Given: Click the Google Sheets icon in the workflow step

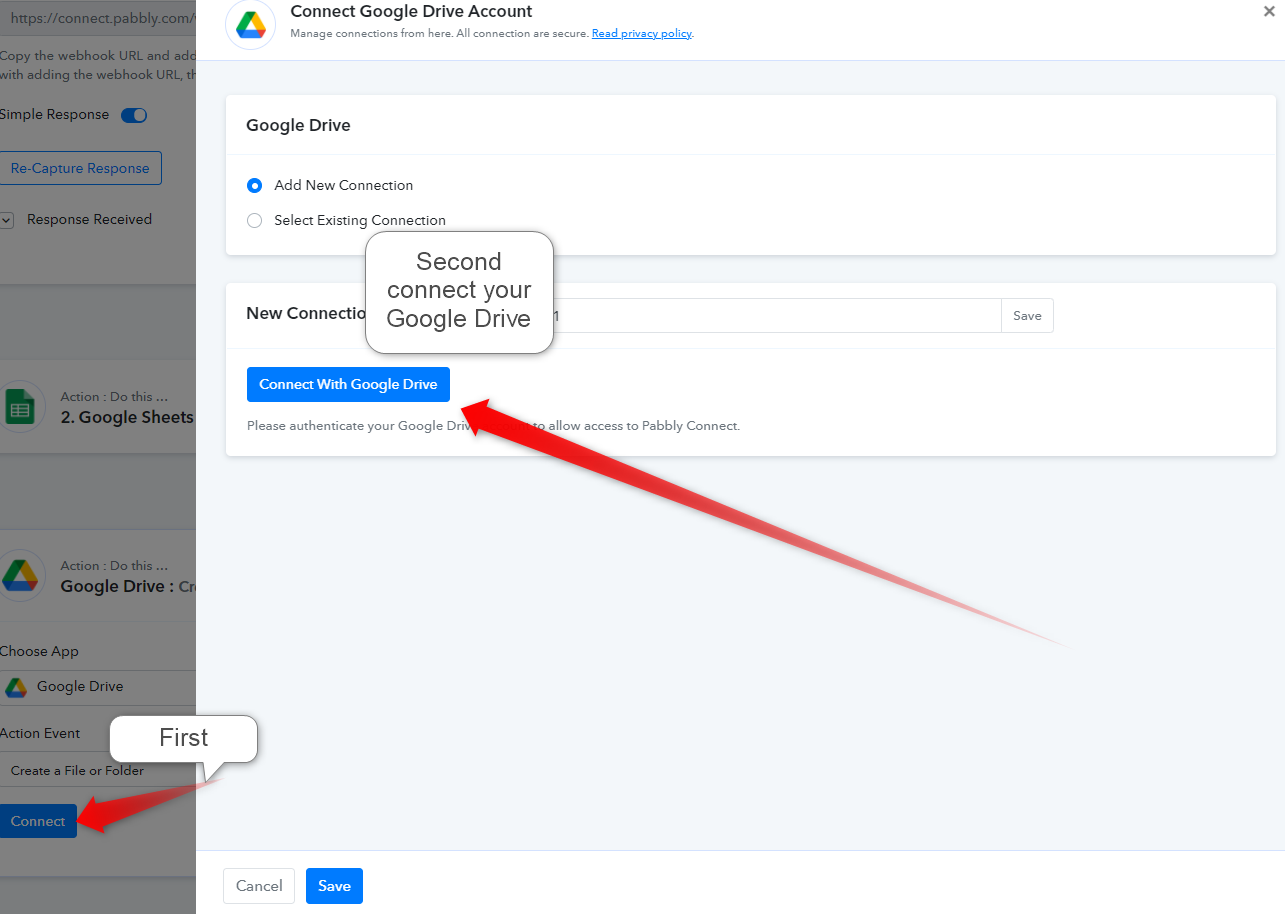Looking at the screenshot, I should point(21,407).
